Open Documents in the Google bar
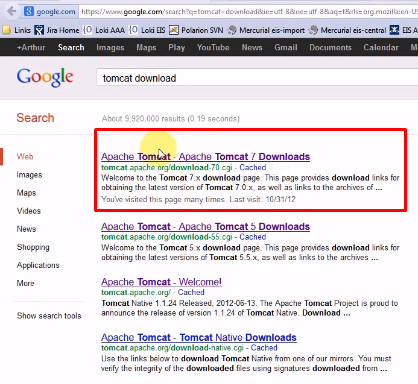Screen dimensions: 418x384 (x=330, y=47)
